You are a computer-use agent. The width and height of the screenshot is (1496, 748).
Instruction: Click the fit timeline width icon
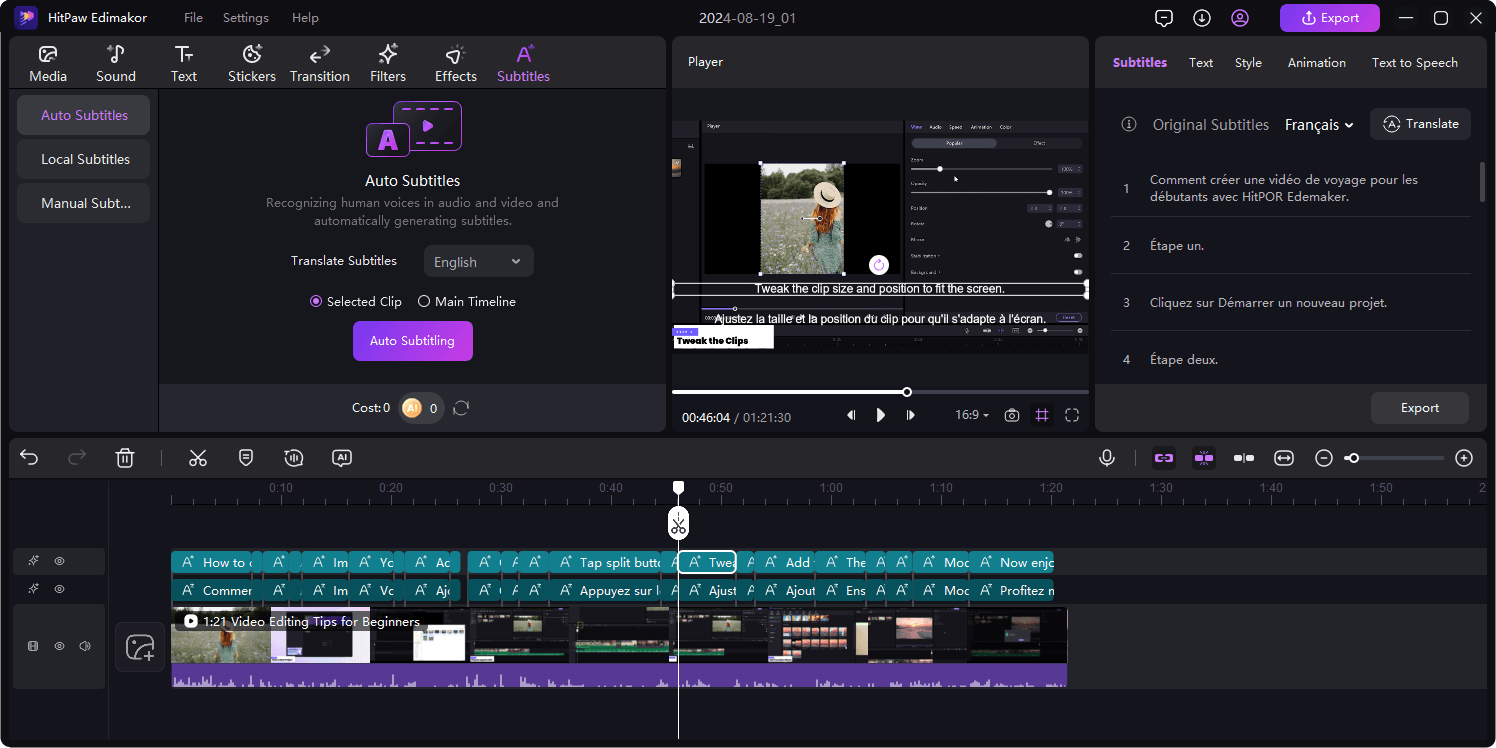coord(1284,458)
